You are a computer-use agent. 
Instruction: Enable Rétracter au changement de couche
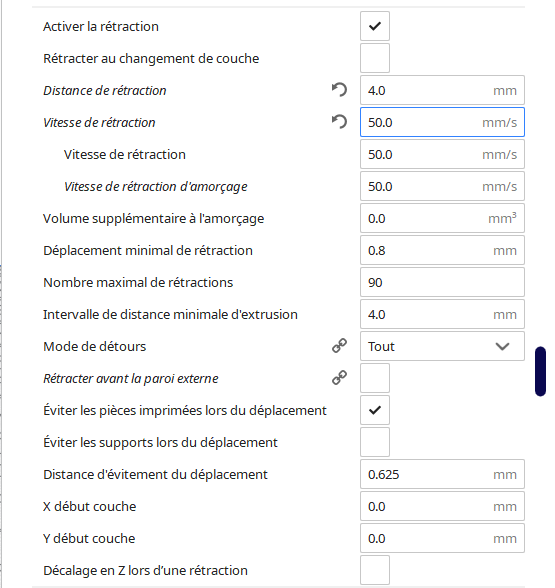375,58
